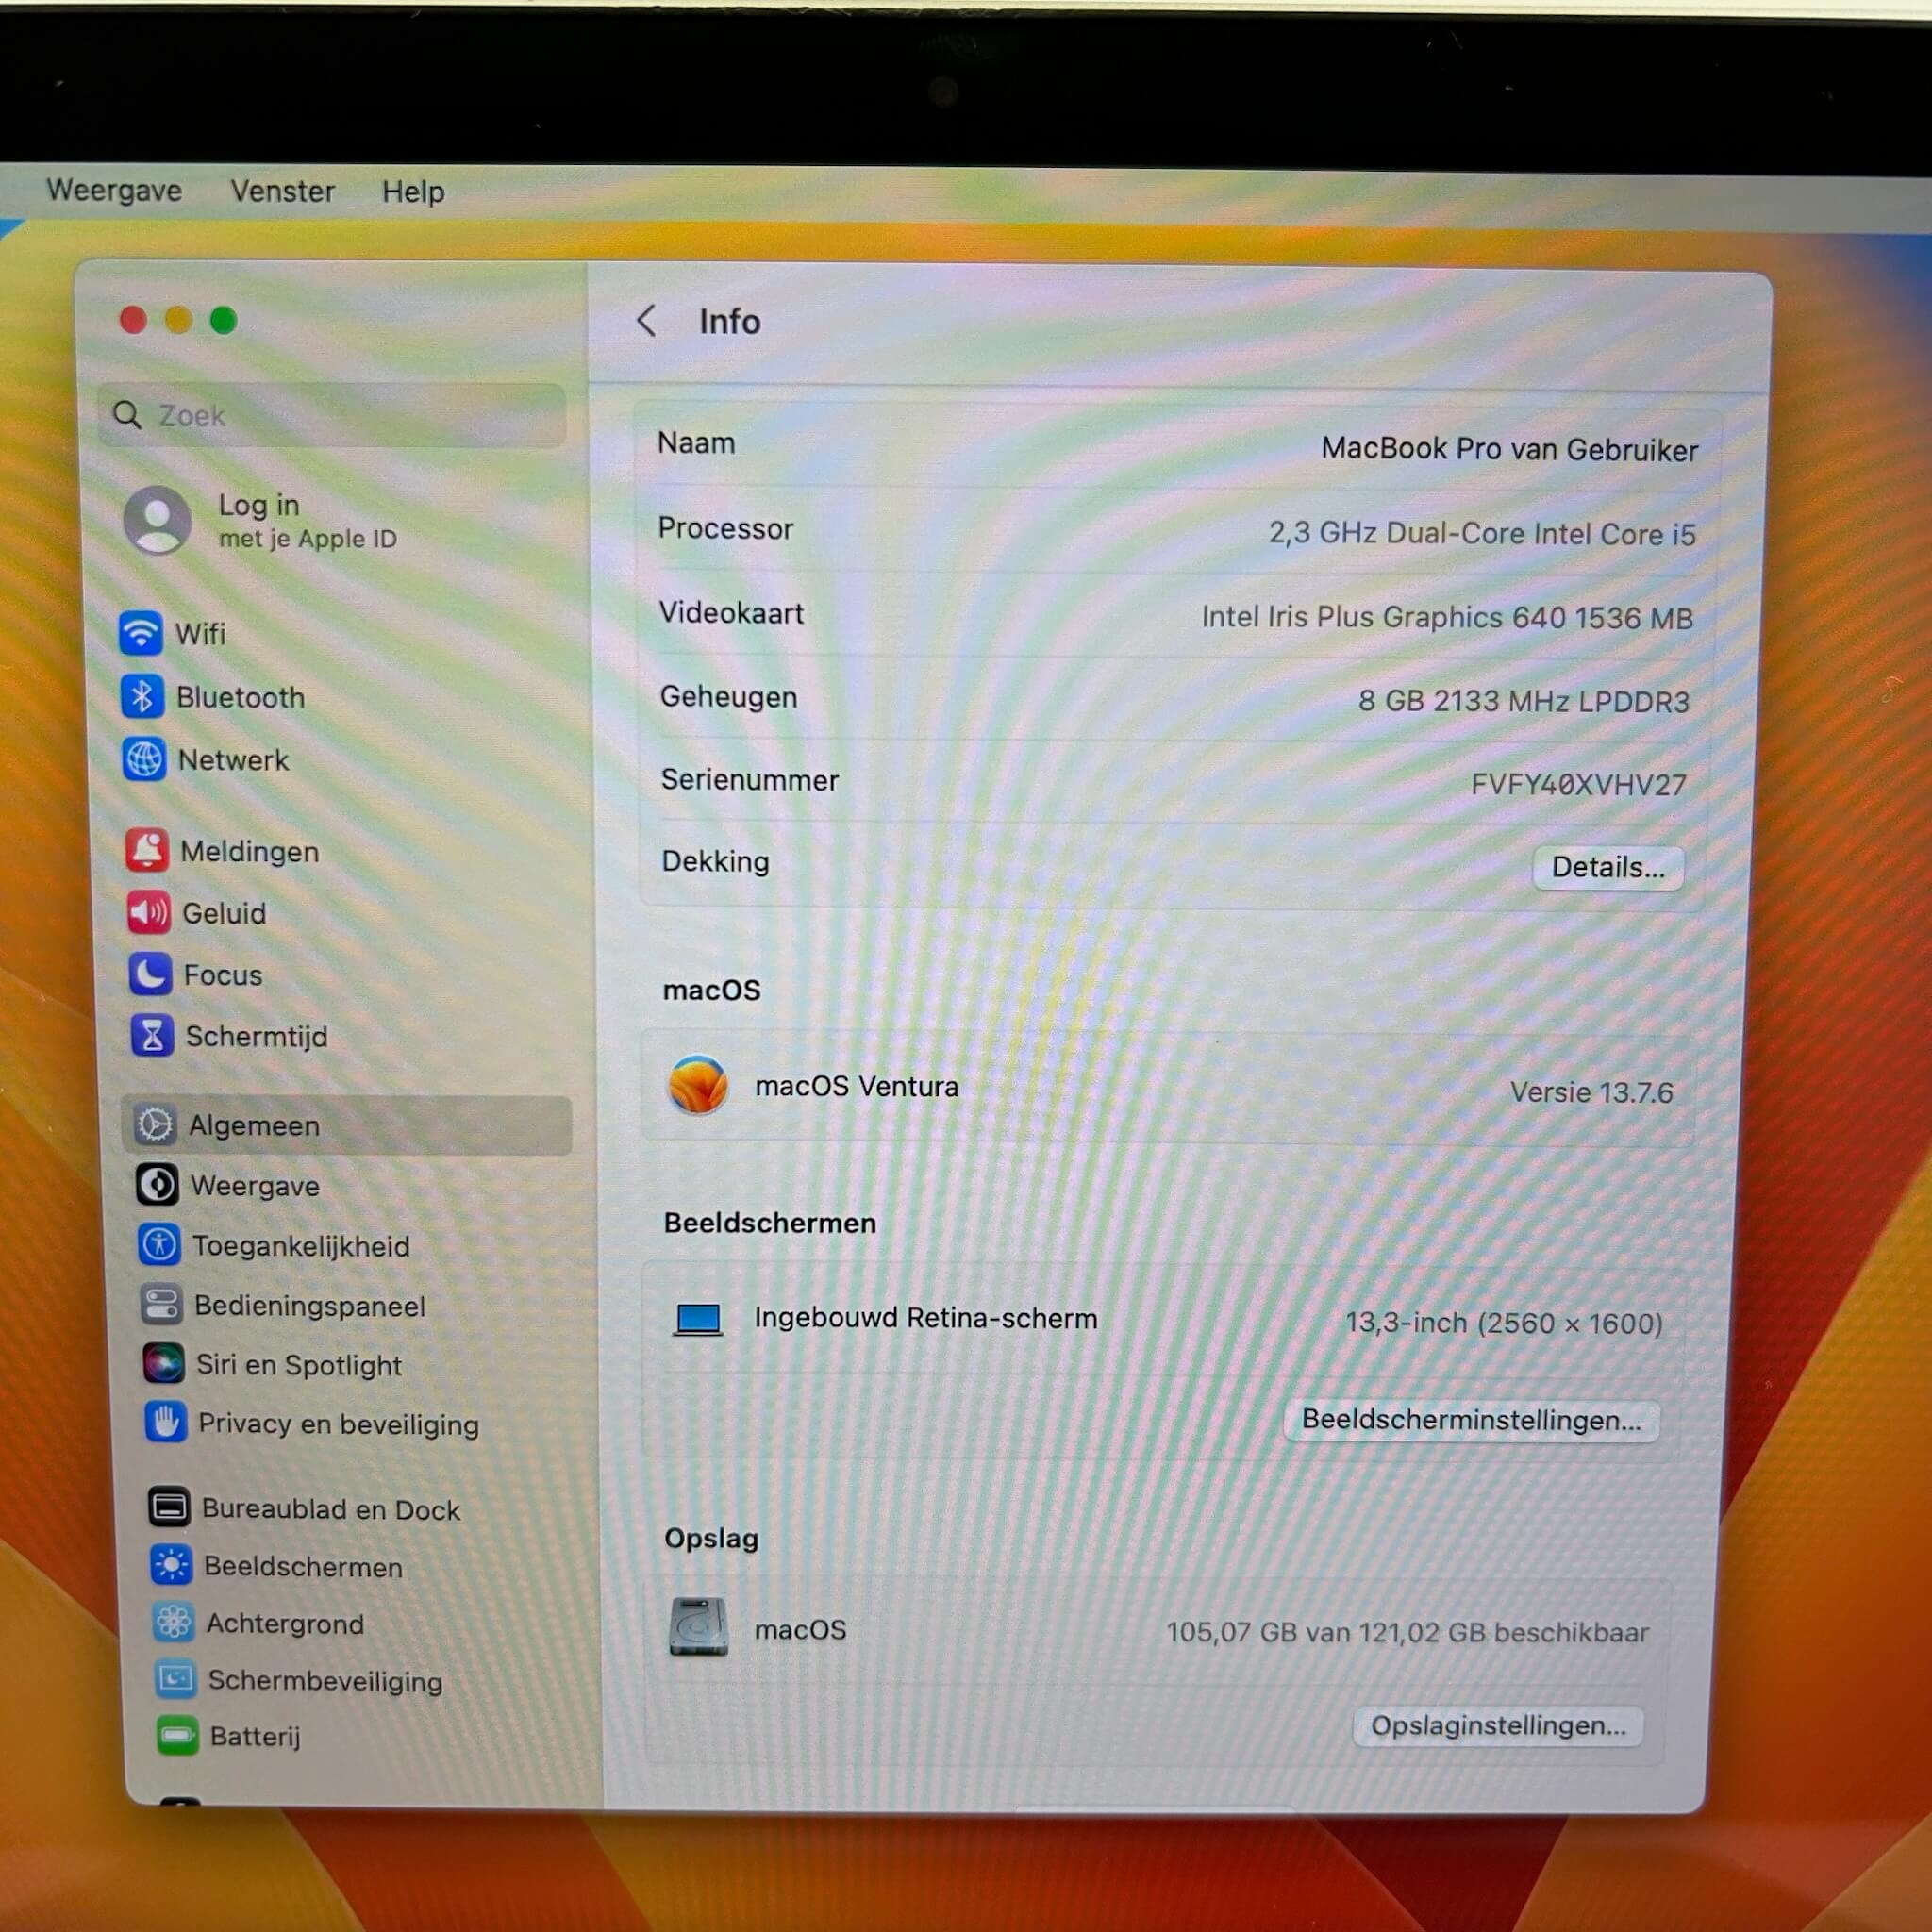Image resolution: width=1932 pixels, height=1932 pixels.
Task: Open the Weergave menu in menu bar
Action: tap(114, 190)
